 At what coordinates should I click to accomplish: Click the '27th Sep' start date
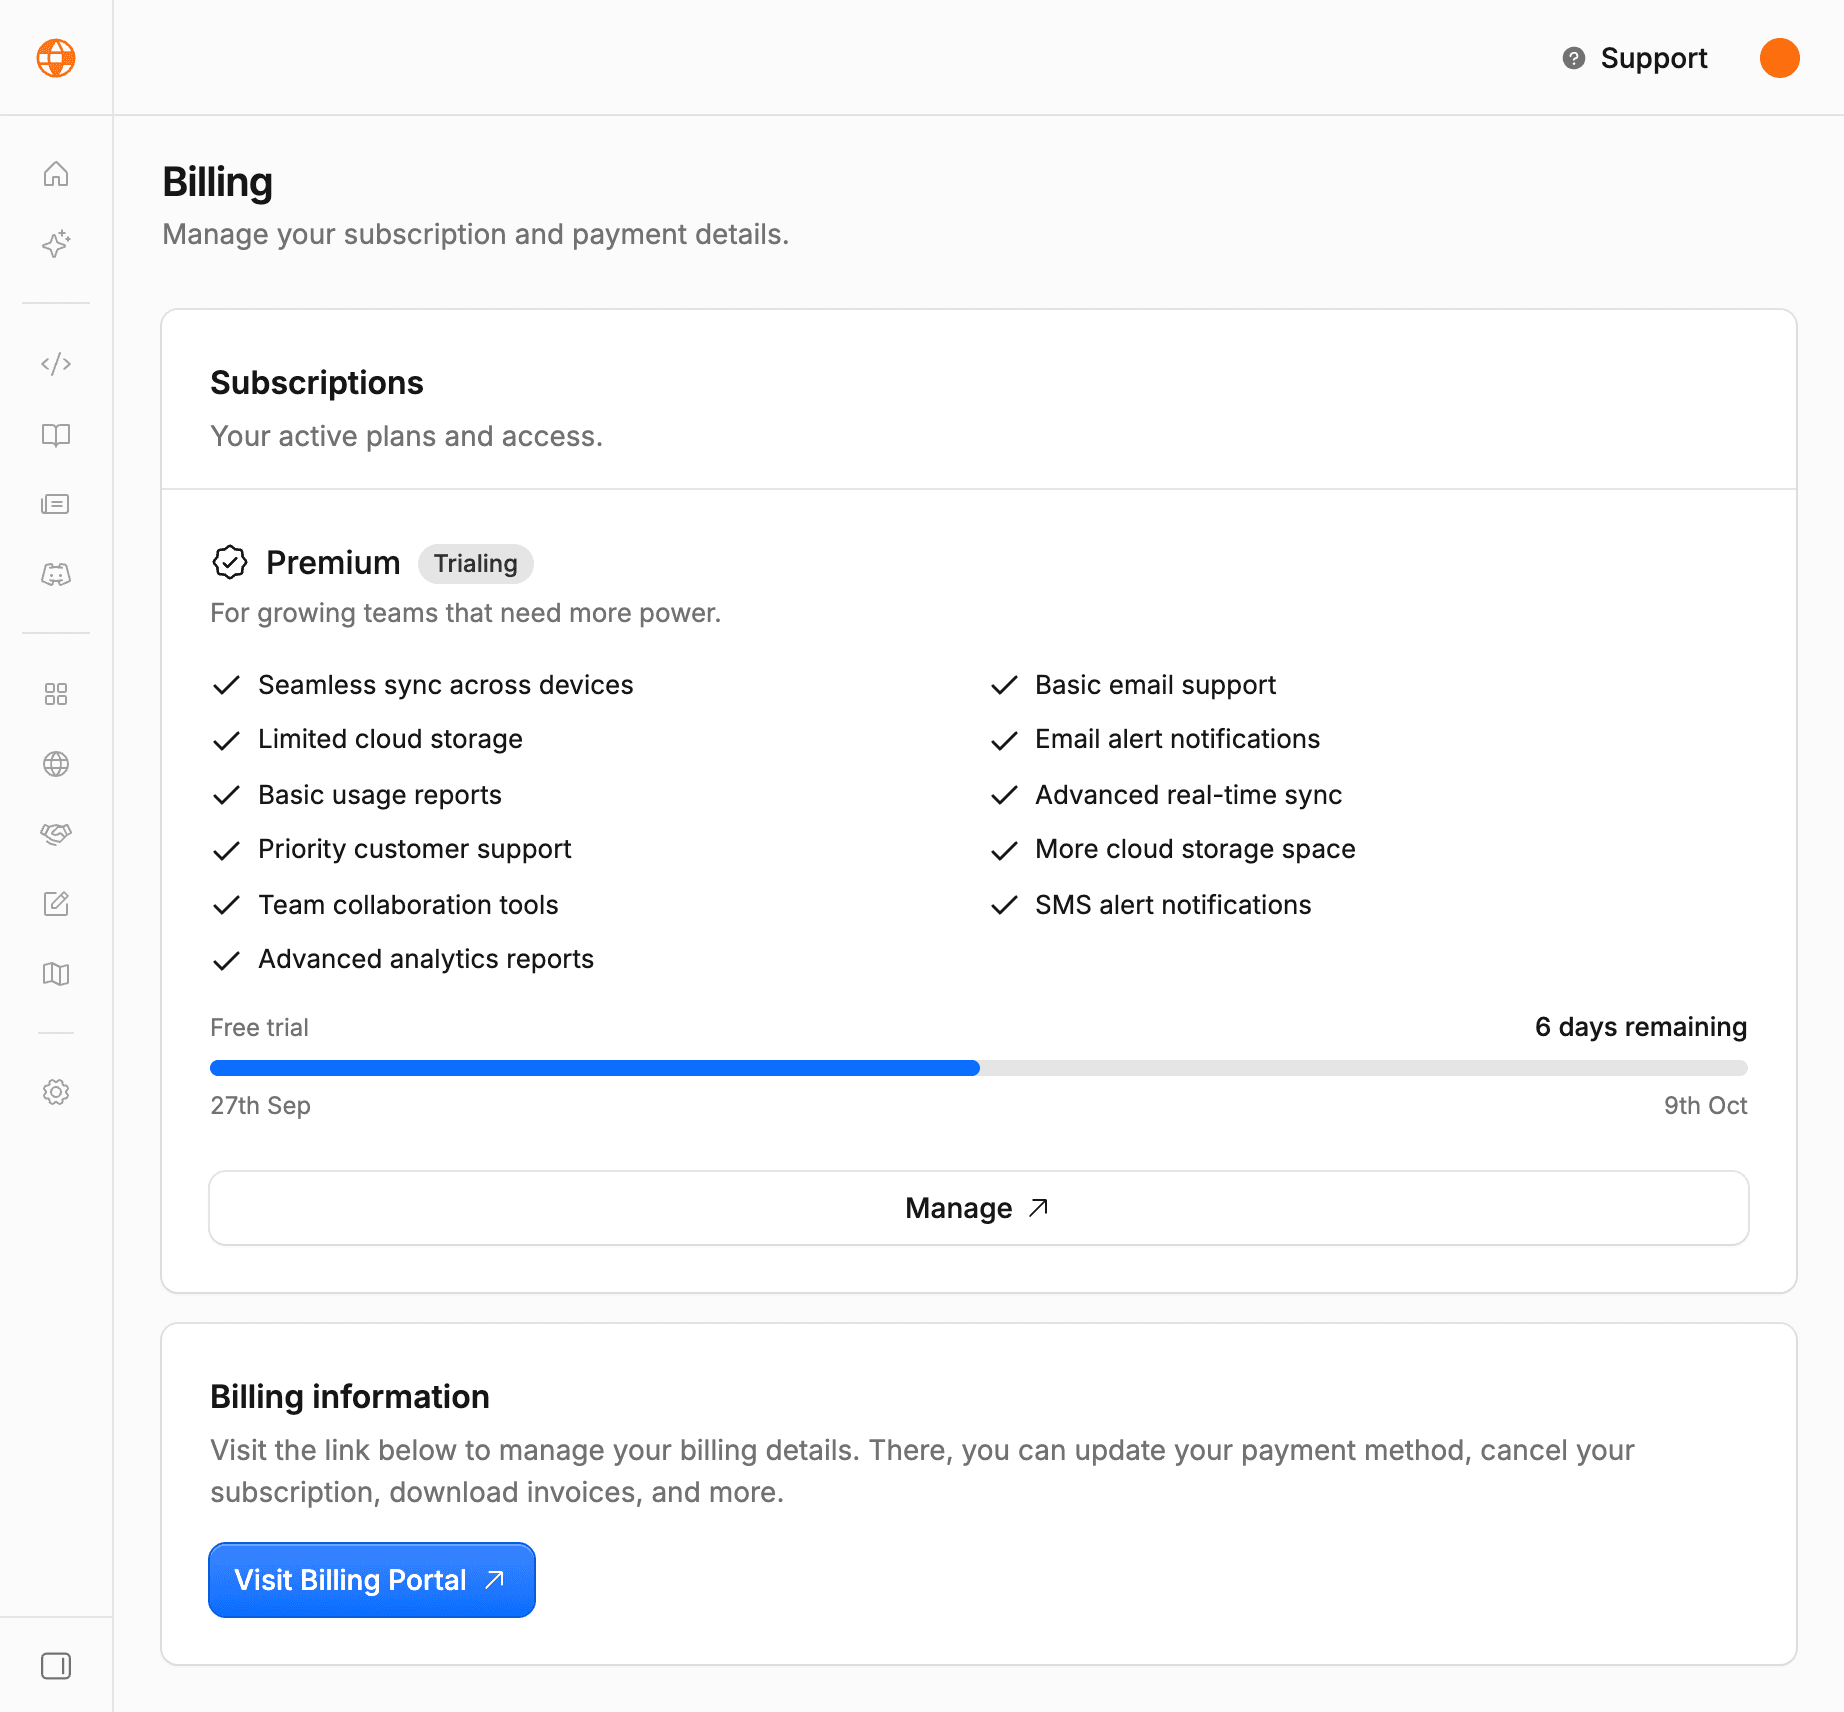click(x=260, y=1105)
